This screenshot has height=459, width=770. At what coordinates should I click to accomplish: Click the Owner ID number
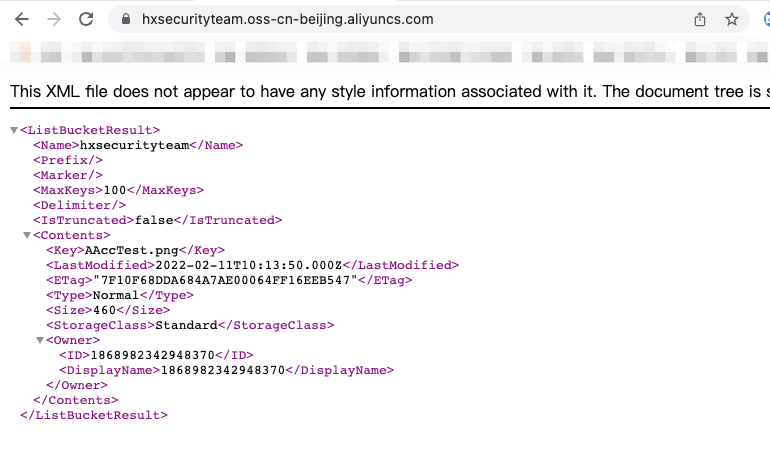(153, 355)
